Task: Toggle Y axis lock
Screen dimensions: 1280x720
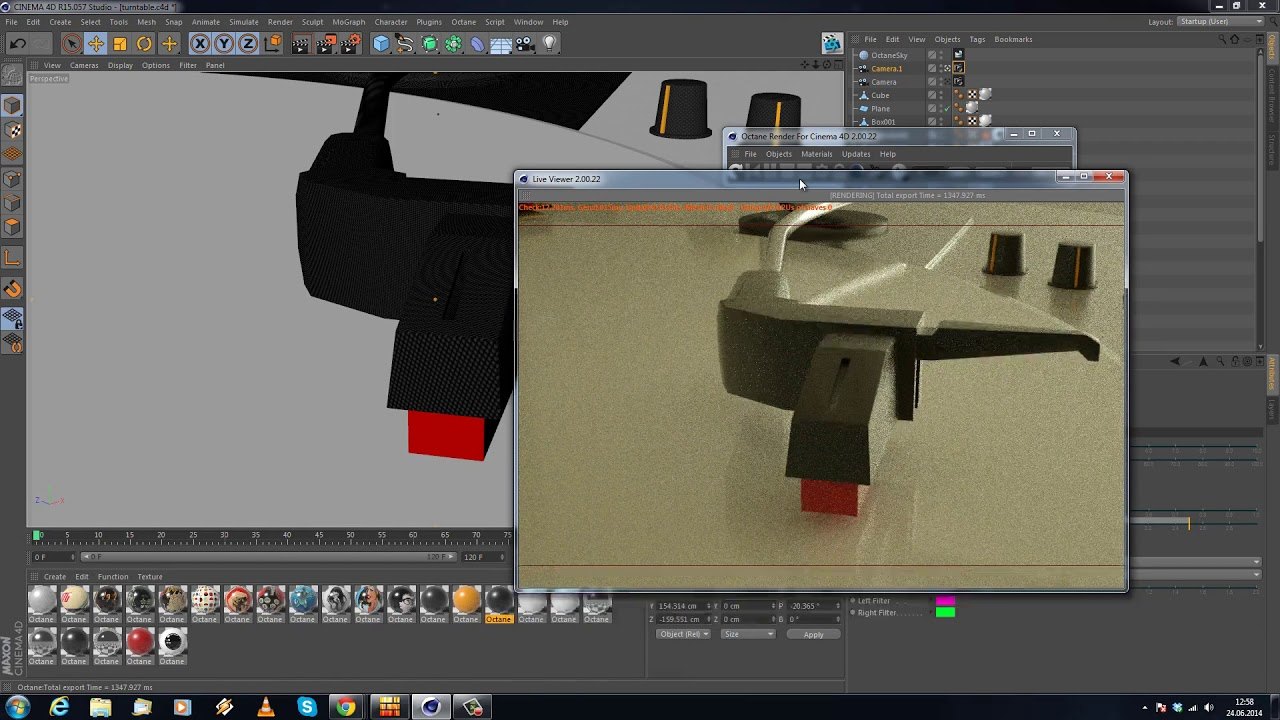Action: point(224,43)
